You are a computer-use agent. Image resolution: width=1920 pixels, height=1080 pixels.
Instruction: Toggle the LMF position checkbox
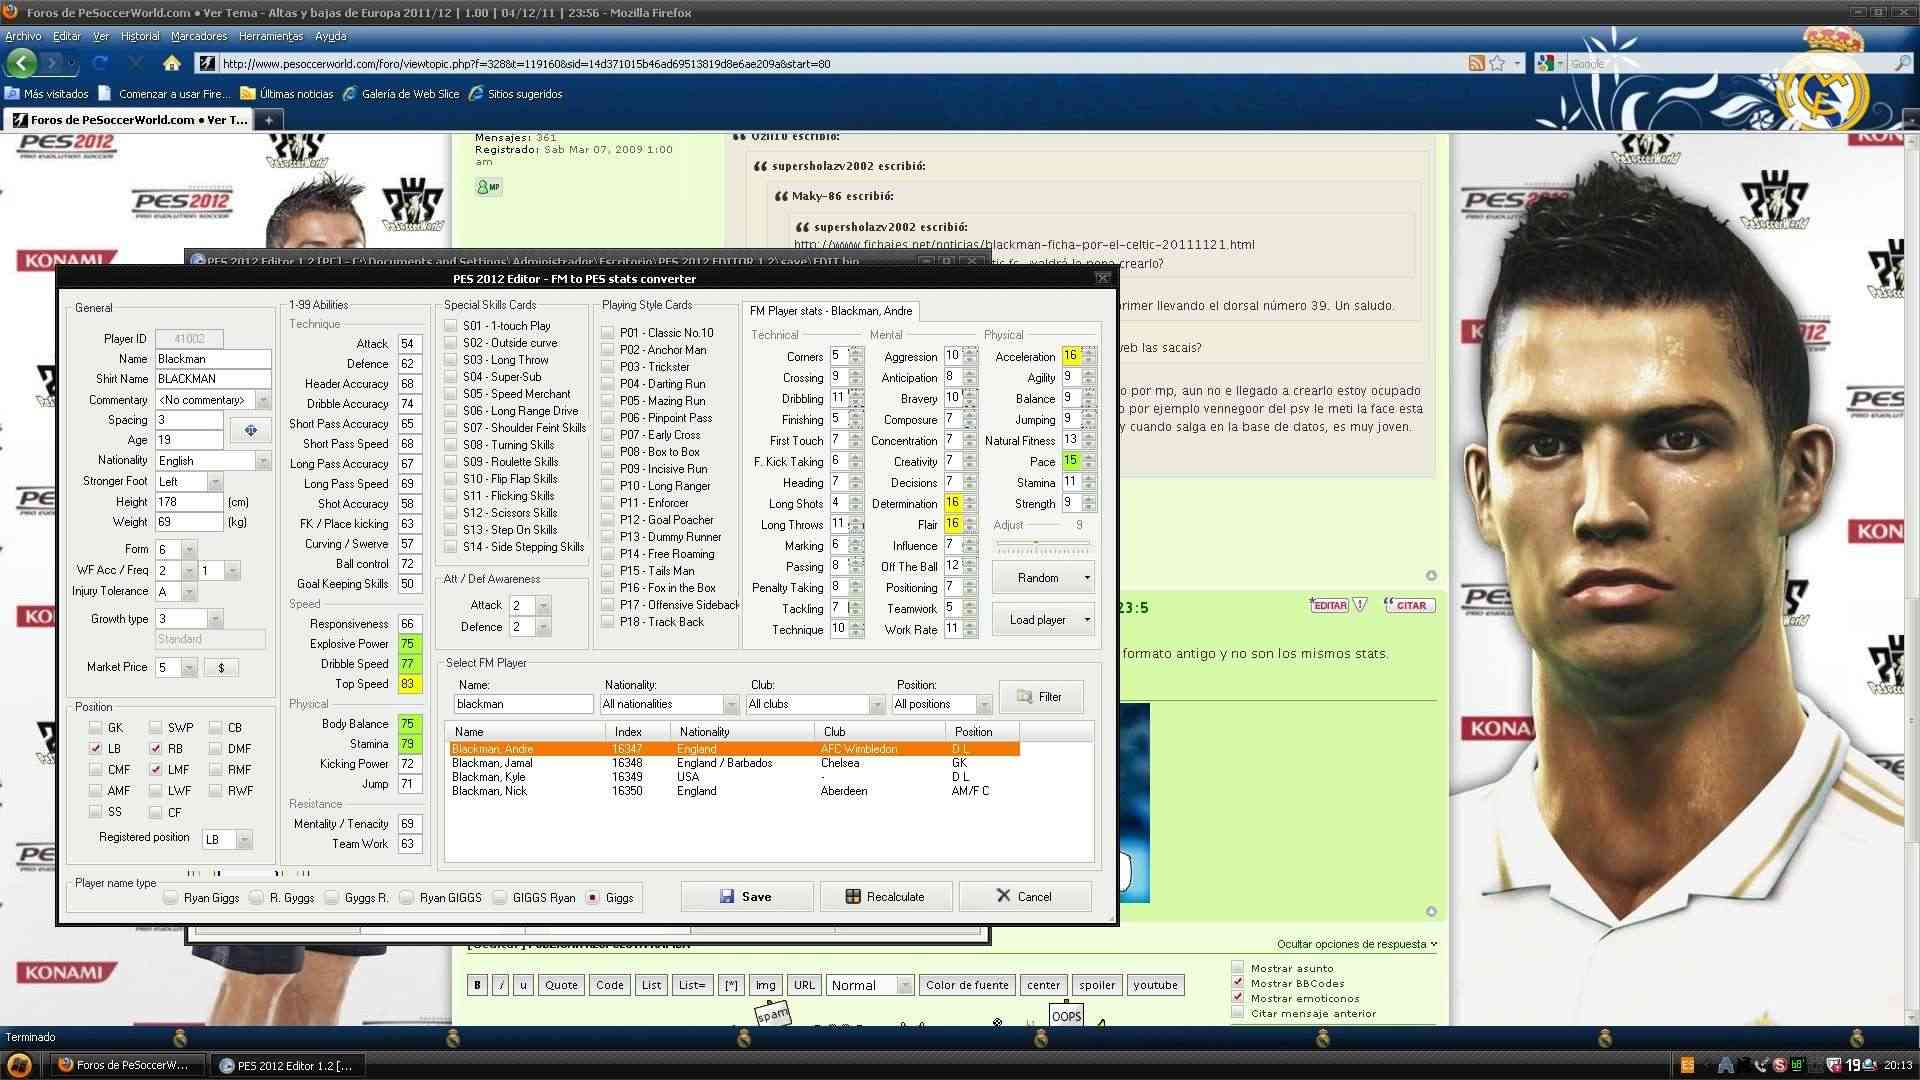point(155,770)
